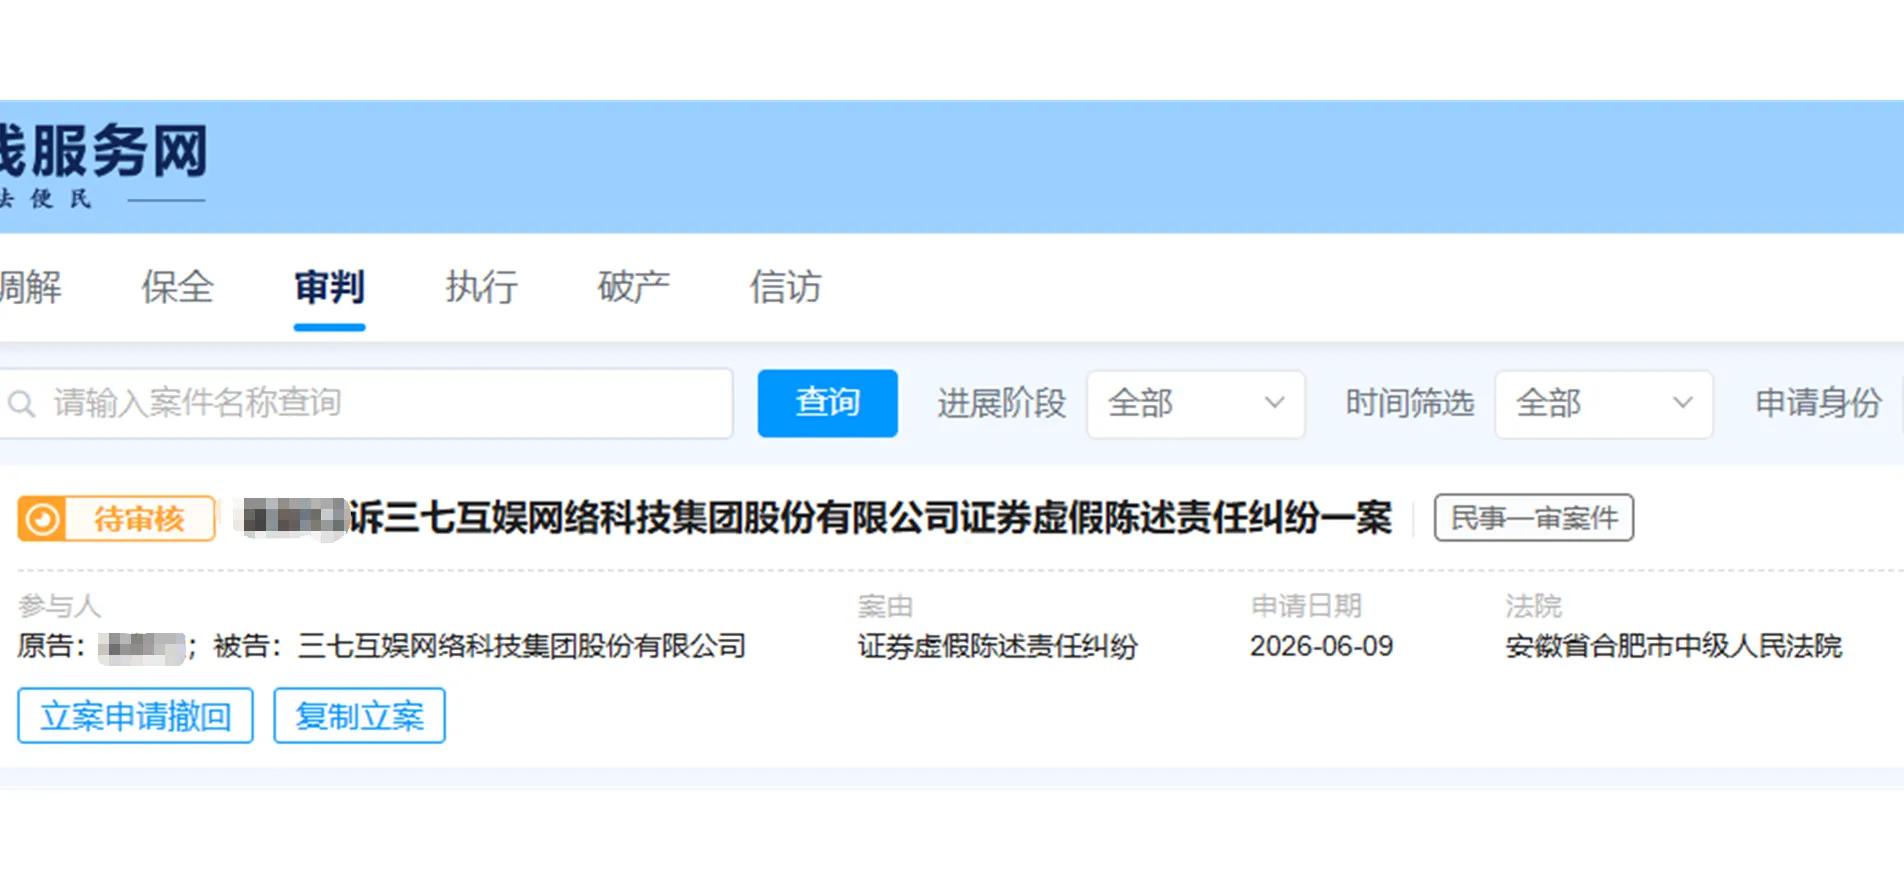Click the 民事一审案件 tag

click(x=1533, y=518)
